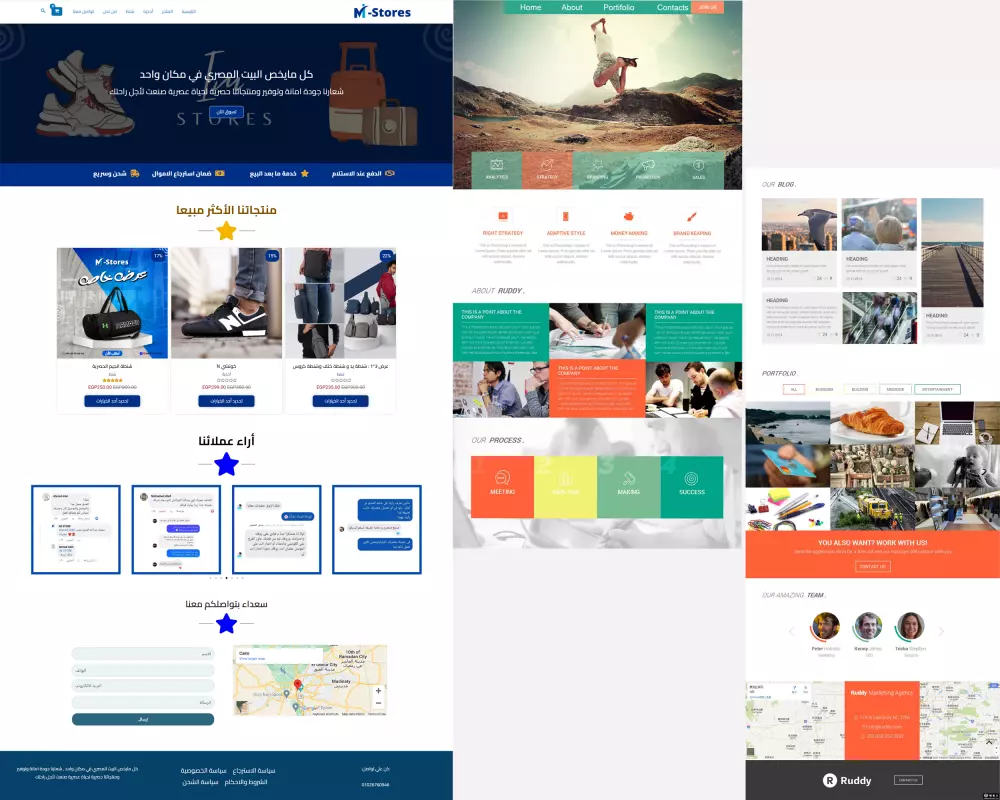Screen dimensions: 1000x800
Task: Select the Business portfolio filter tab
Action: point(824,389)
